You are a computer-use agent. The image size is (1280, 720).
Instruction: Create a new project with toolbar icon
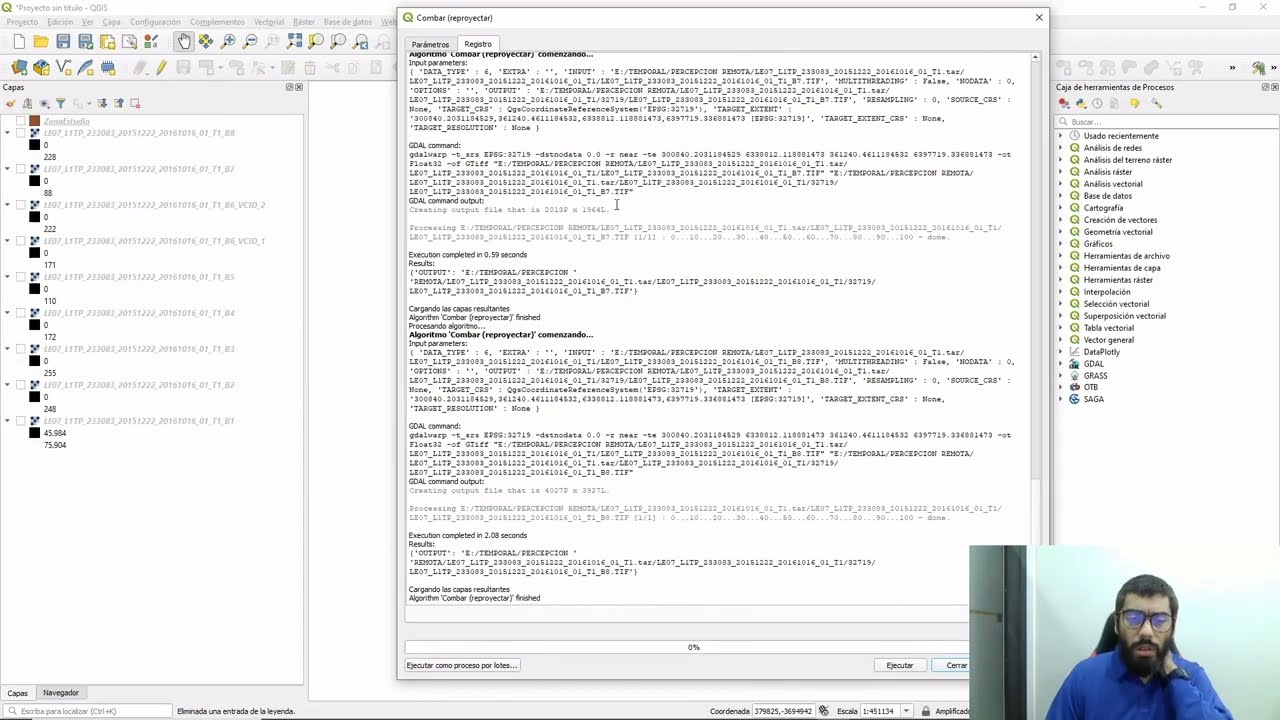(x=19, y=41)
